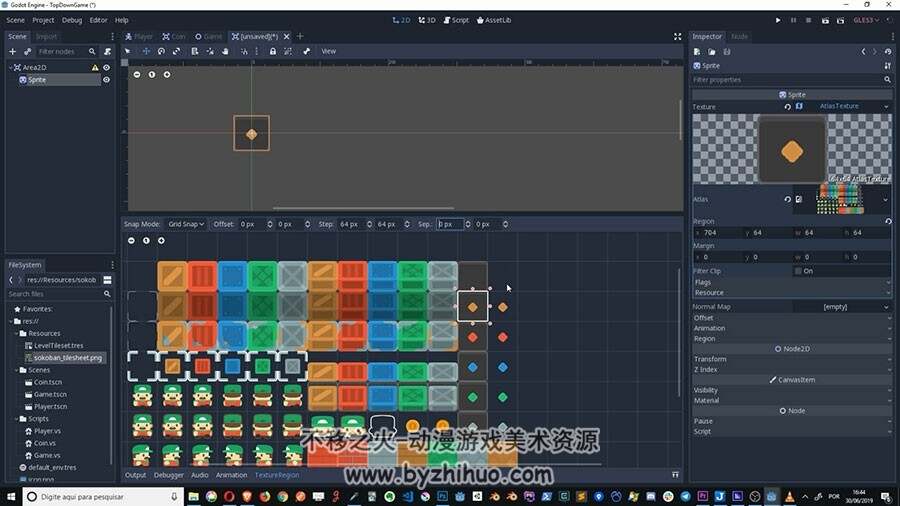Open the Debug menu
The width and height of the screenshot is (900, 506).
[x=72, y=20]
